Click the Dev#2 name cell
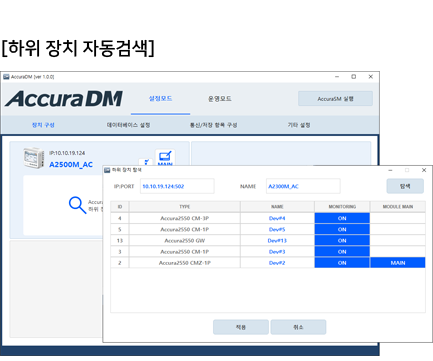Image resolution: width=433 pixels, height=361 pixels. tap(277, 263)
